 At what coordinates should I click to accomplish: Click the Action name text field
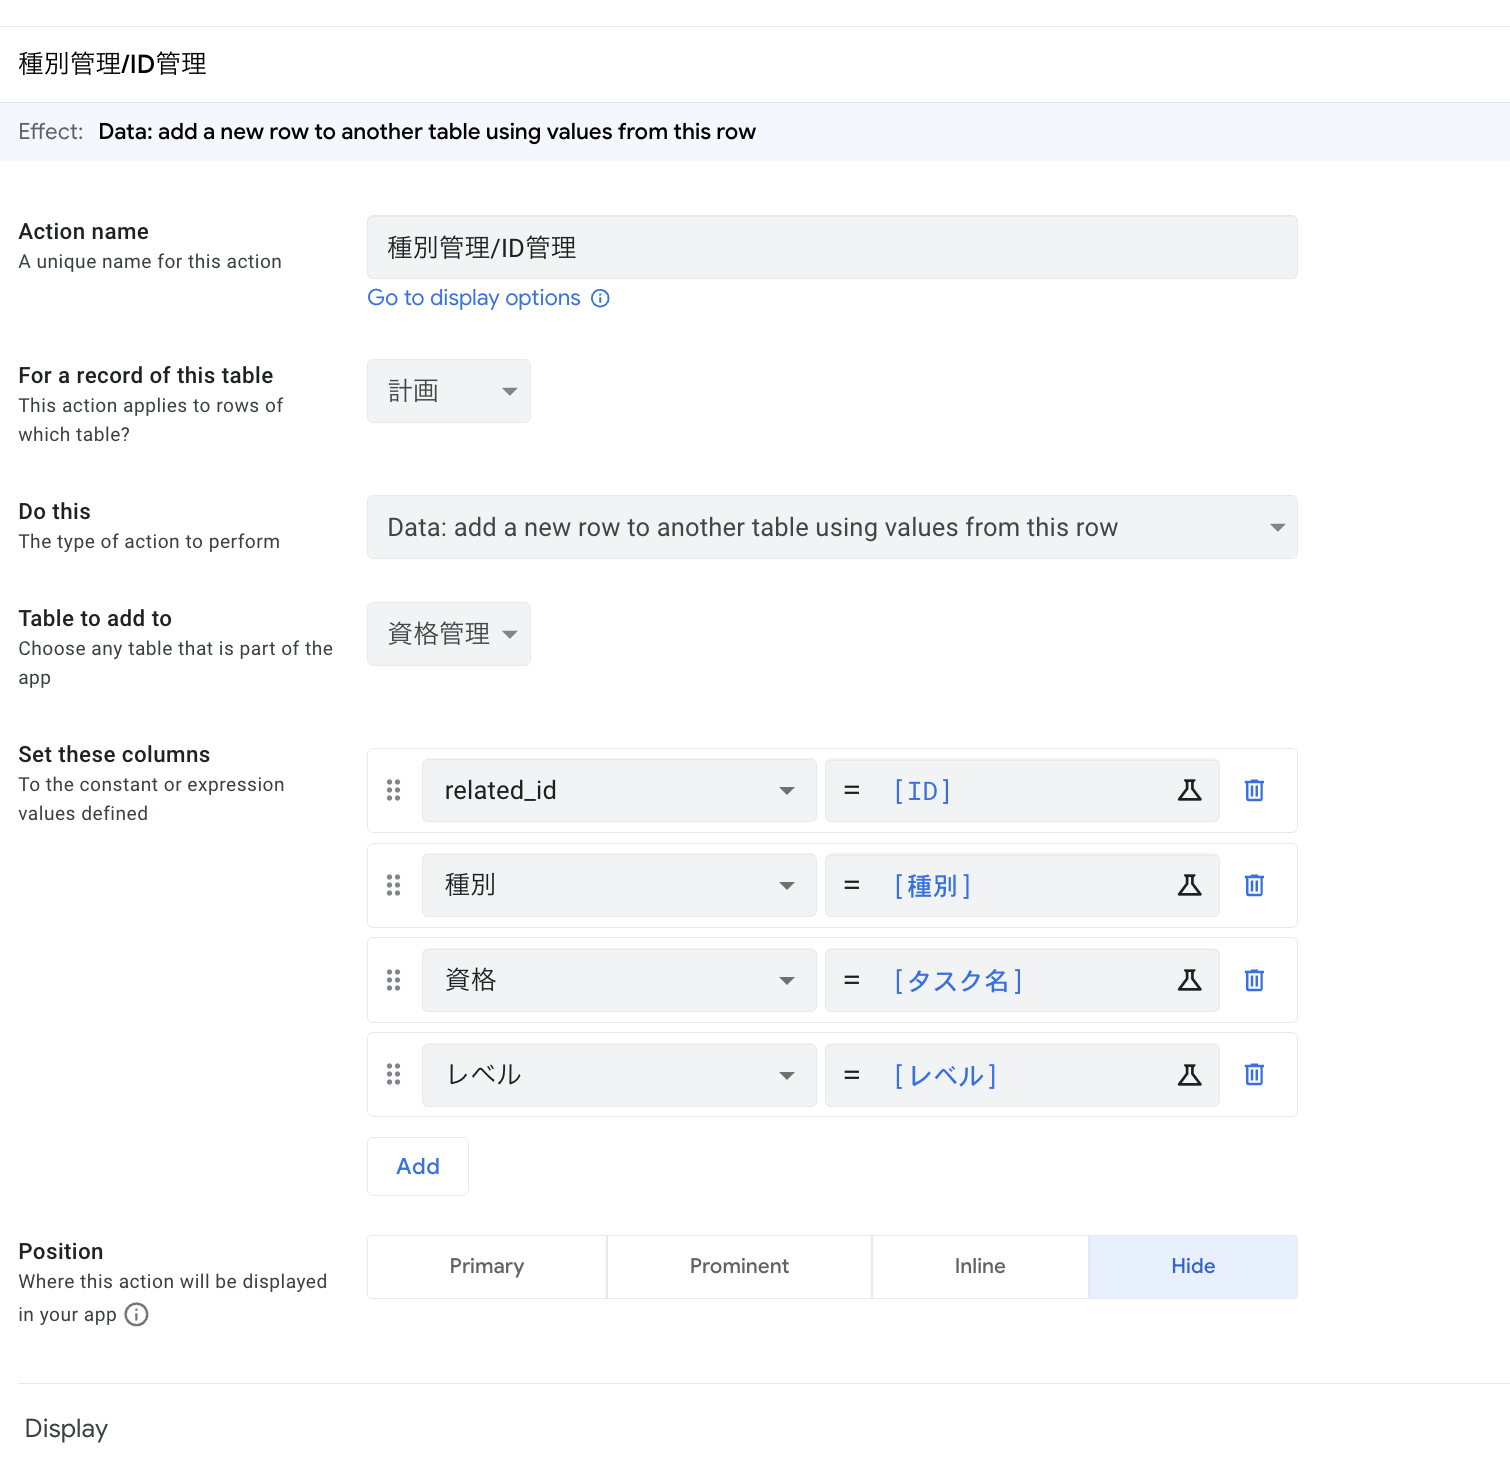point(831,247)
